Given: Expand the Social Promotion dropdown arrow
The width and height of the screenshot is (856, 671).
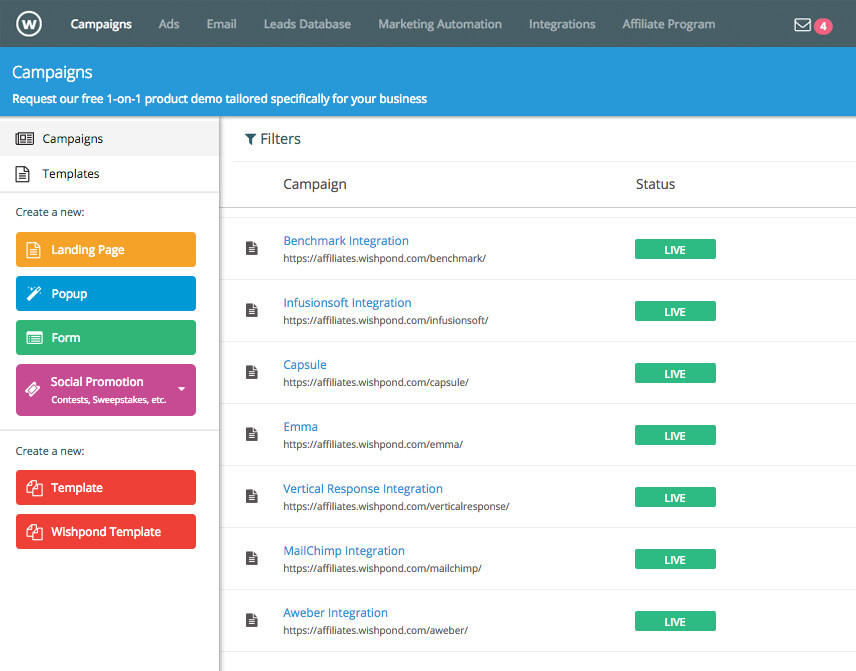Looking at the screenshot, I should pyautogui.click(x=182, y=389).
